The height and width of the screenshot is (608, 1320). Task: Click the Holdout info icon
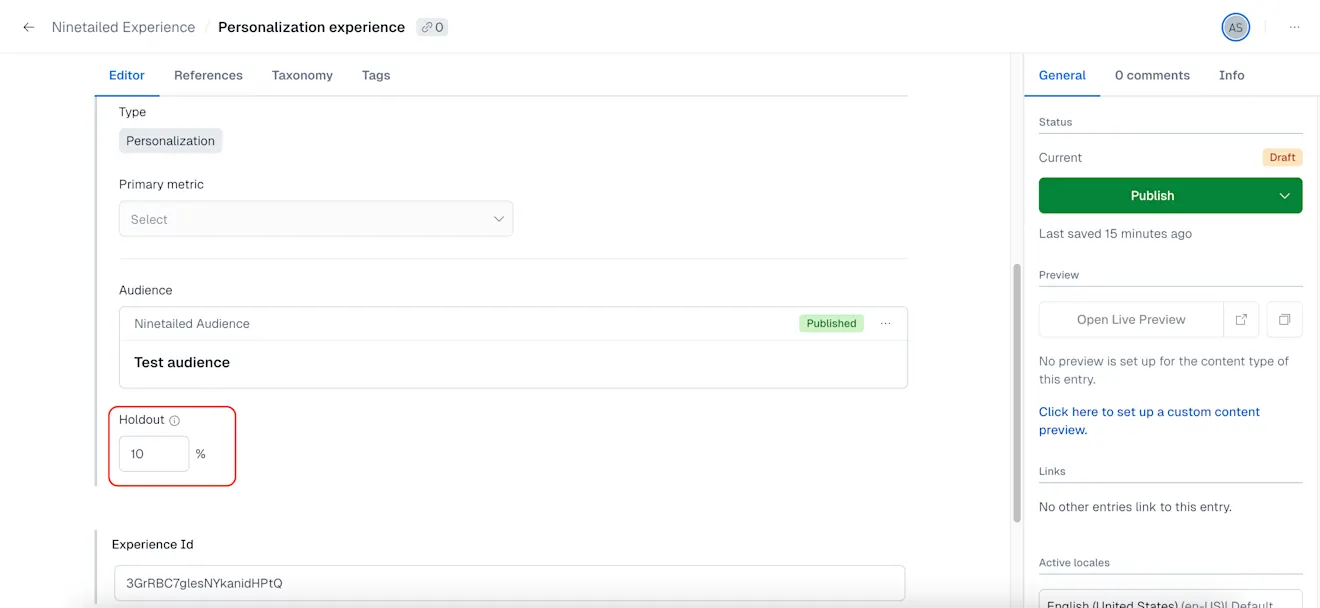(x=174, y=419)
